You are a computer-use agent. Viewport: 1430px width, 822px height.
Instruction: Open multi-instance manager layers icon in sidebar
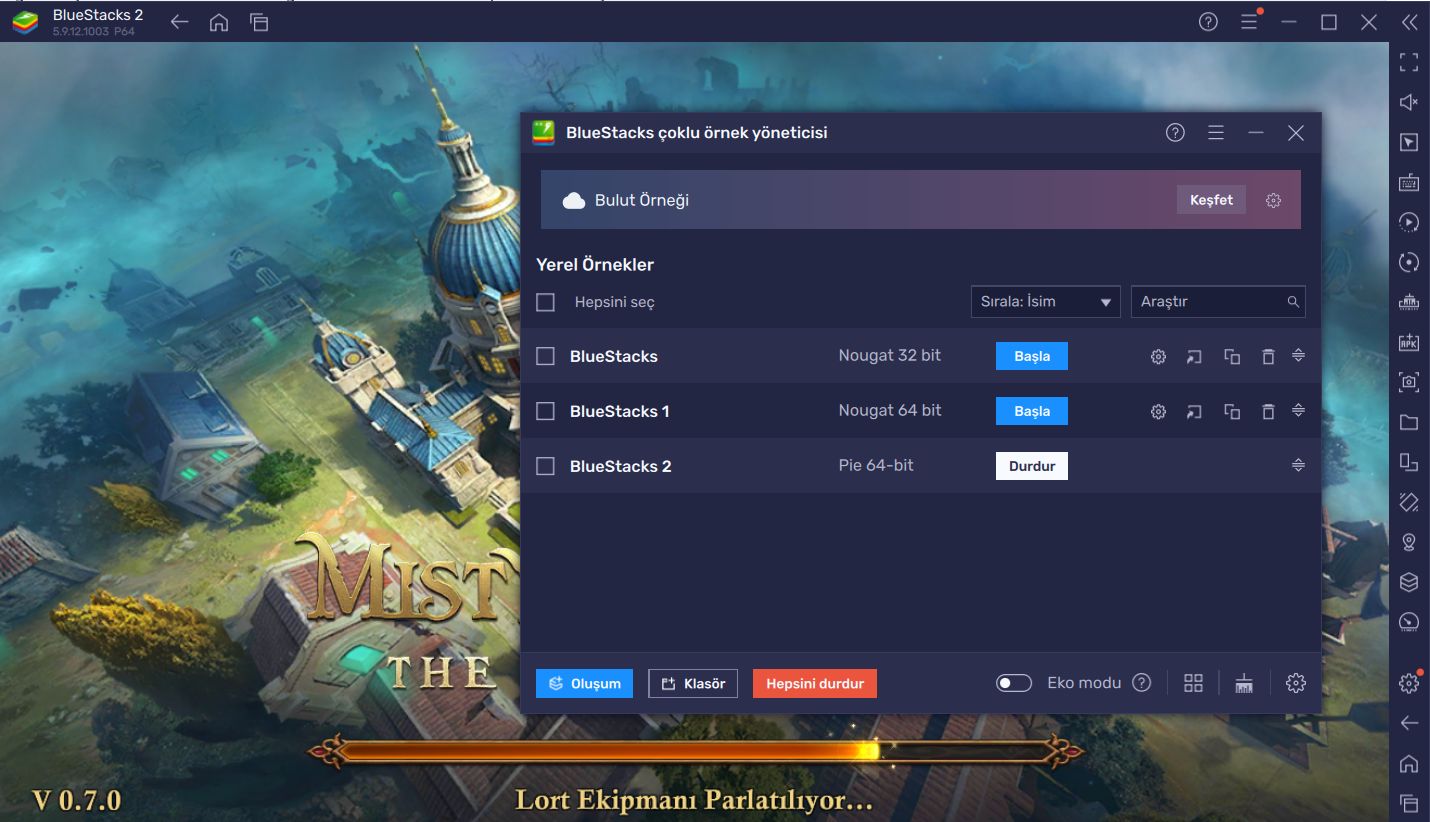click(1409, 582)
